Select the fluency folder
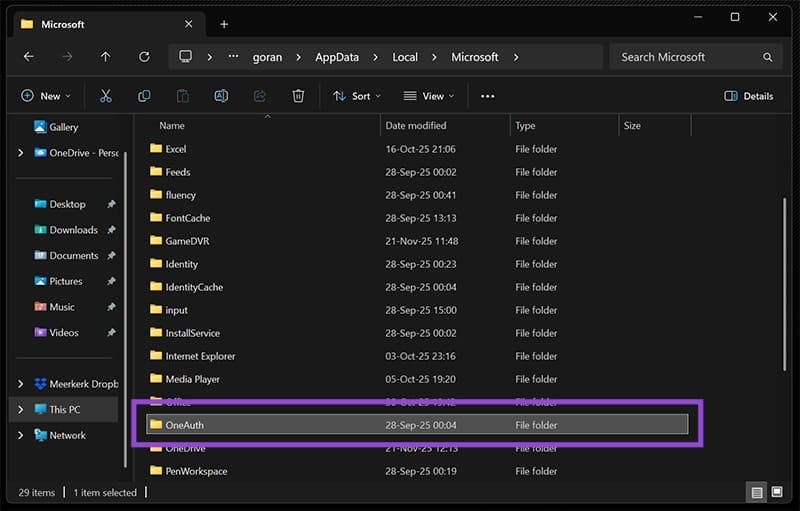The width and height of the screenshot is (800, 511). pyautogui.click(x=417, y=195)
